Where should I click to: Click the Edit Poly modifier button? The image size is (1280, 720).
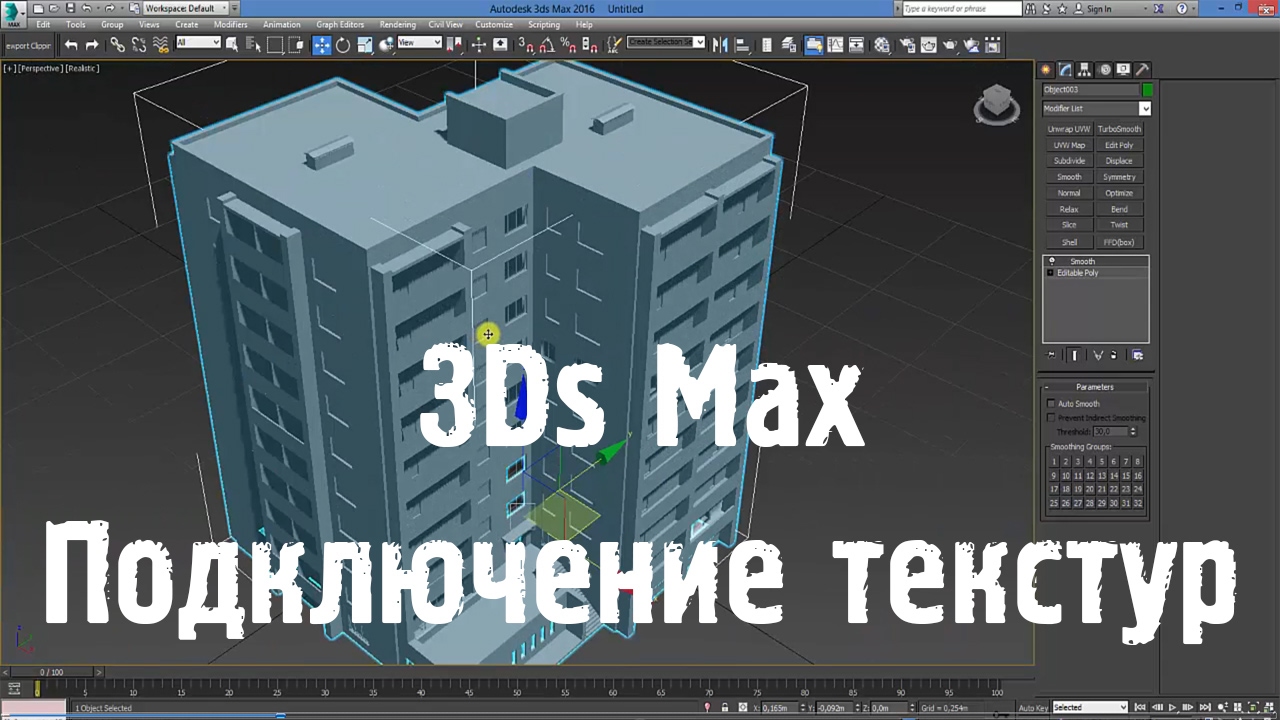[1119, 145]
